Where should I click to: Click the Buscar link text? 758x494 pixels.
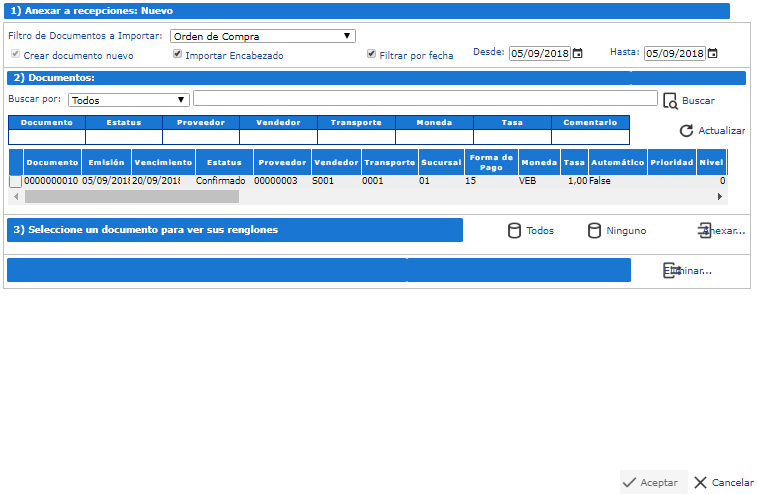[x=698, y=101]
